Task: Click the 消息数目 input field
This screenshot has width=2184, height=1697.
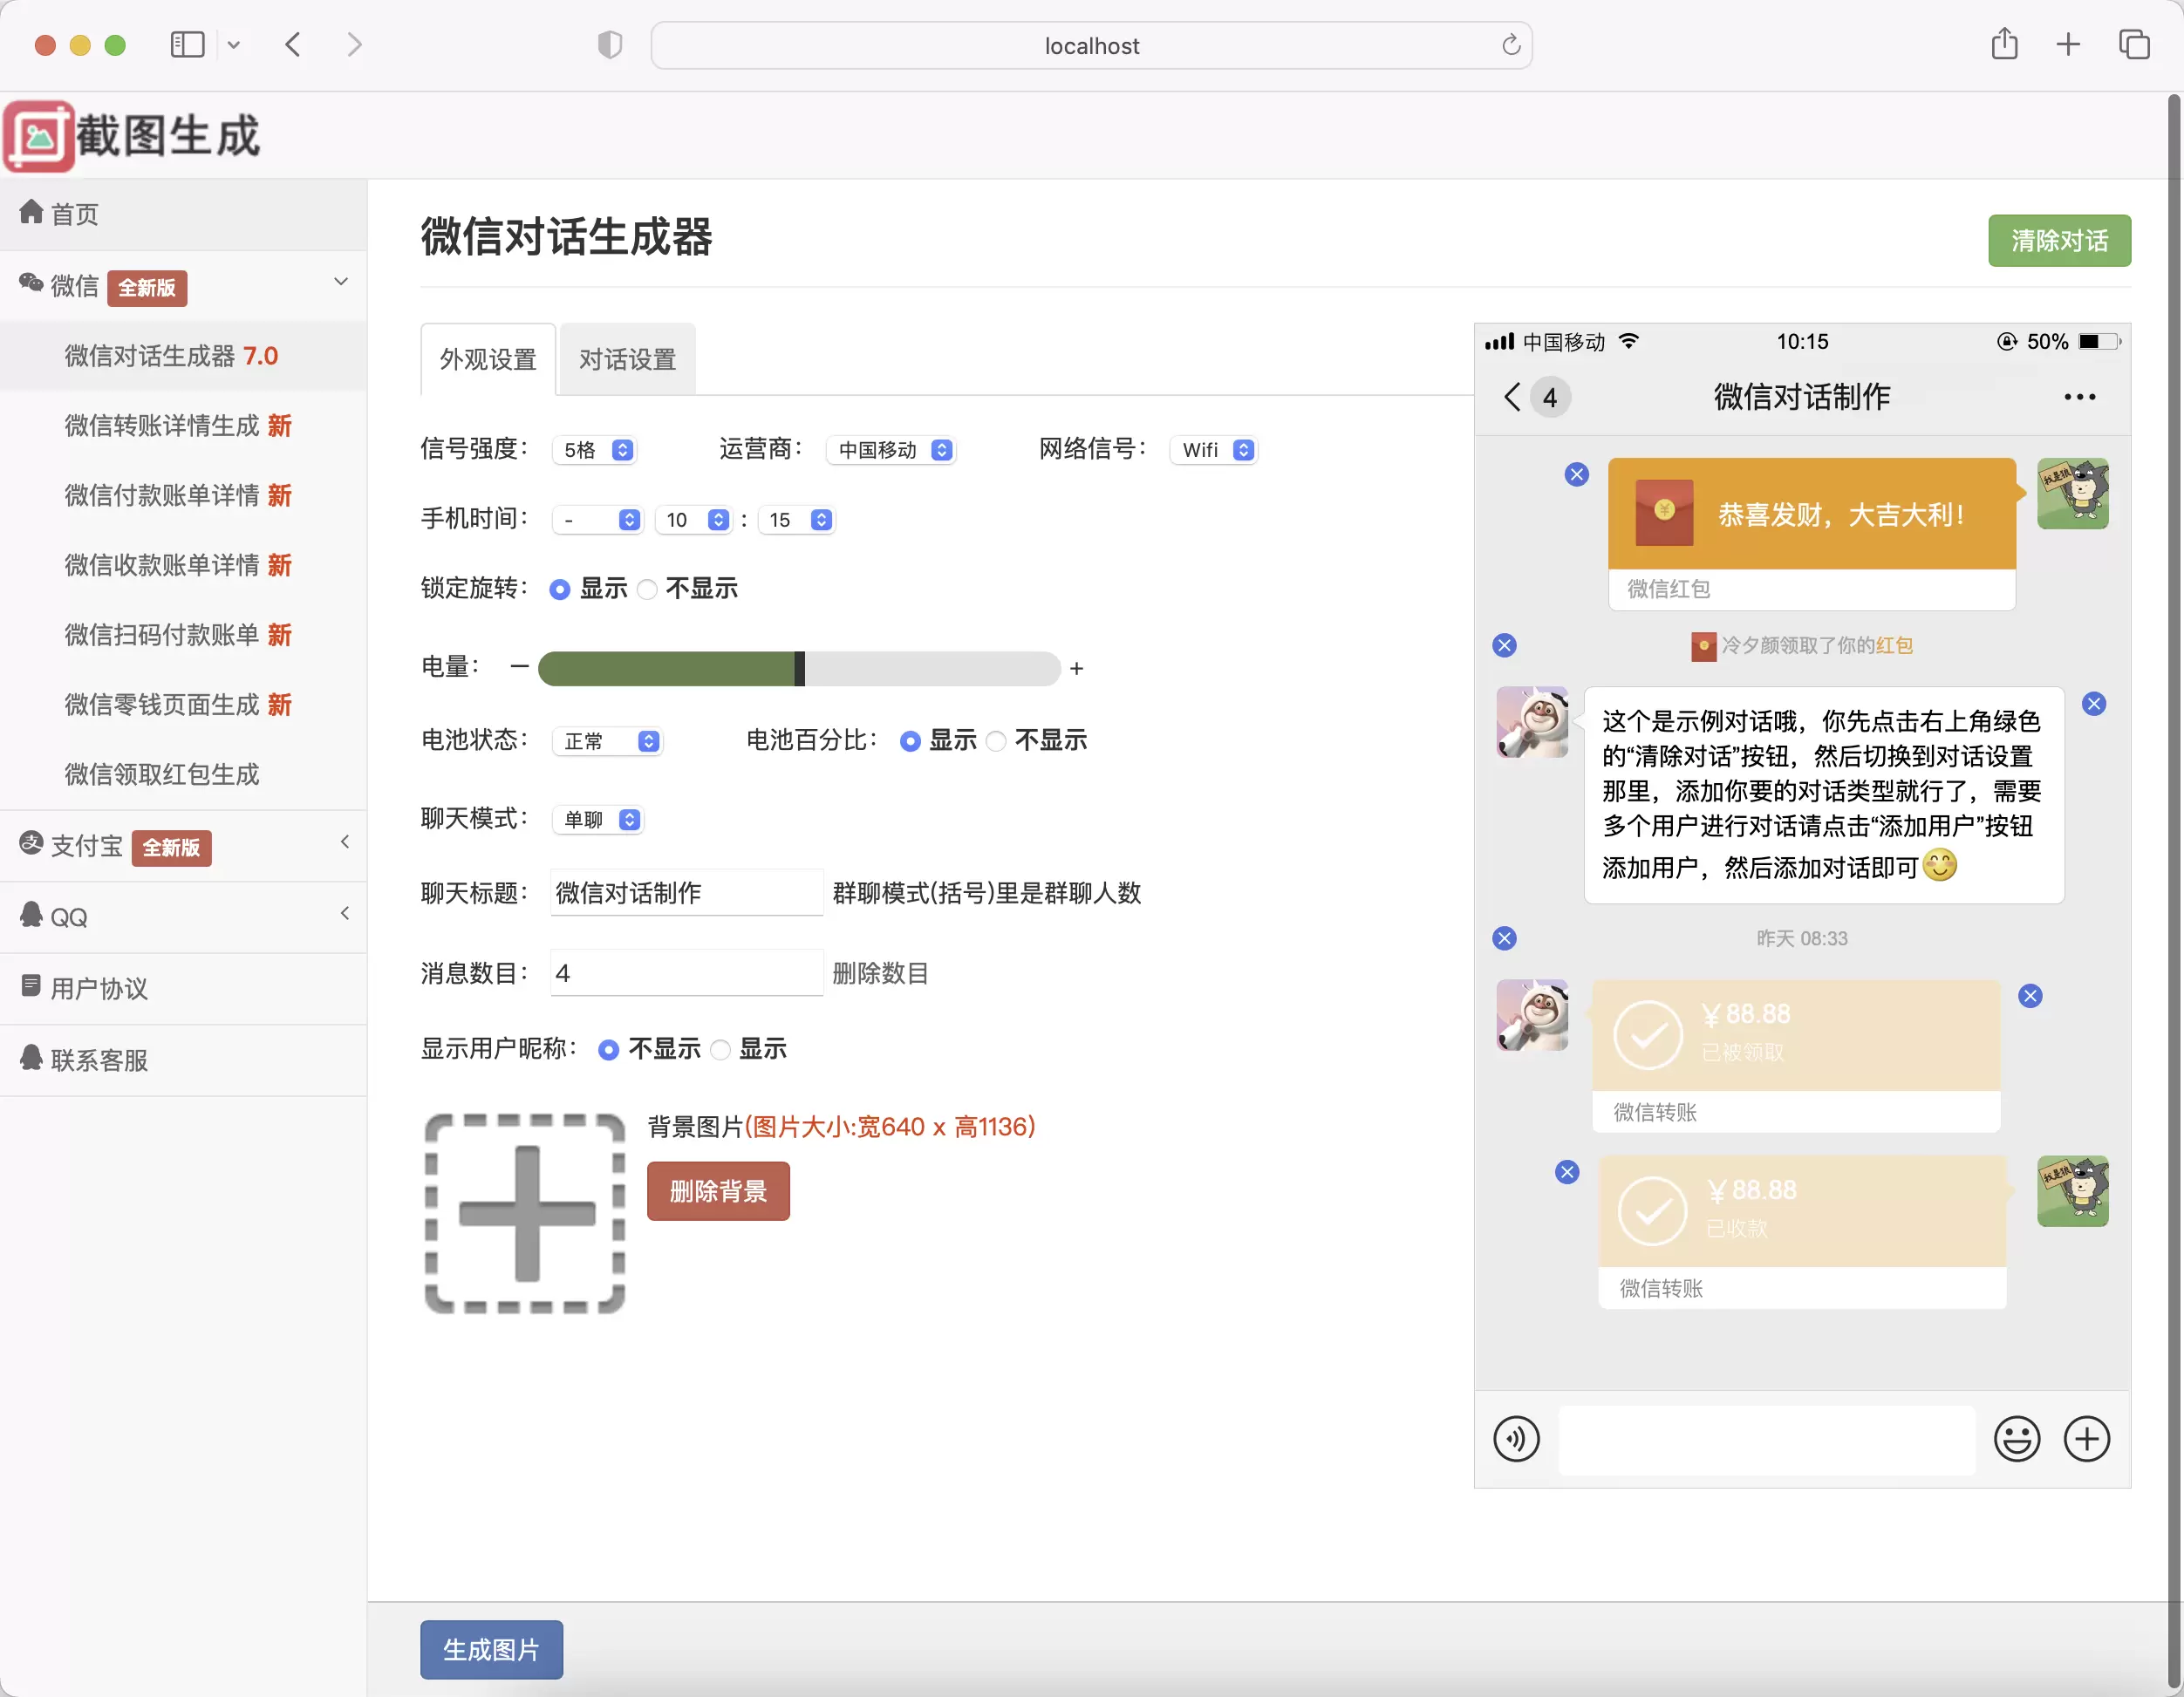Action: (686, 973)
